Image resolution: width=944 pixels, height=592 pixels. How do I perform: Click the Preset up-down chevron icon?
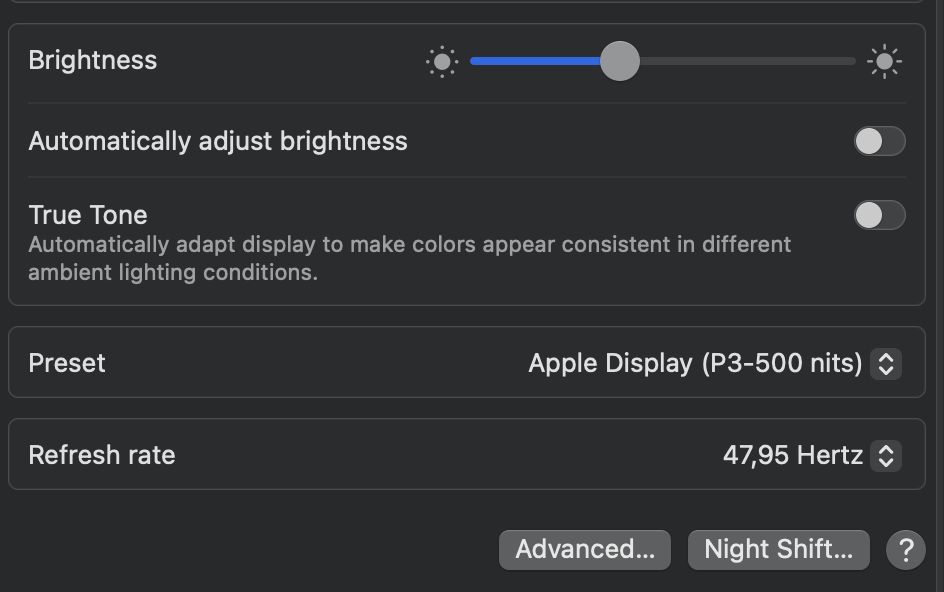click(x=885, y=363)
